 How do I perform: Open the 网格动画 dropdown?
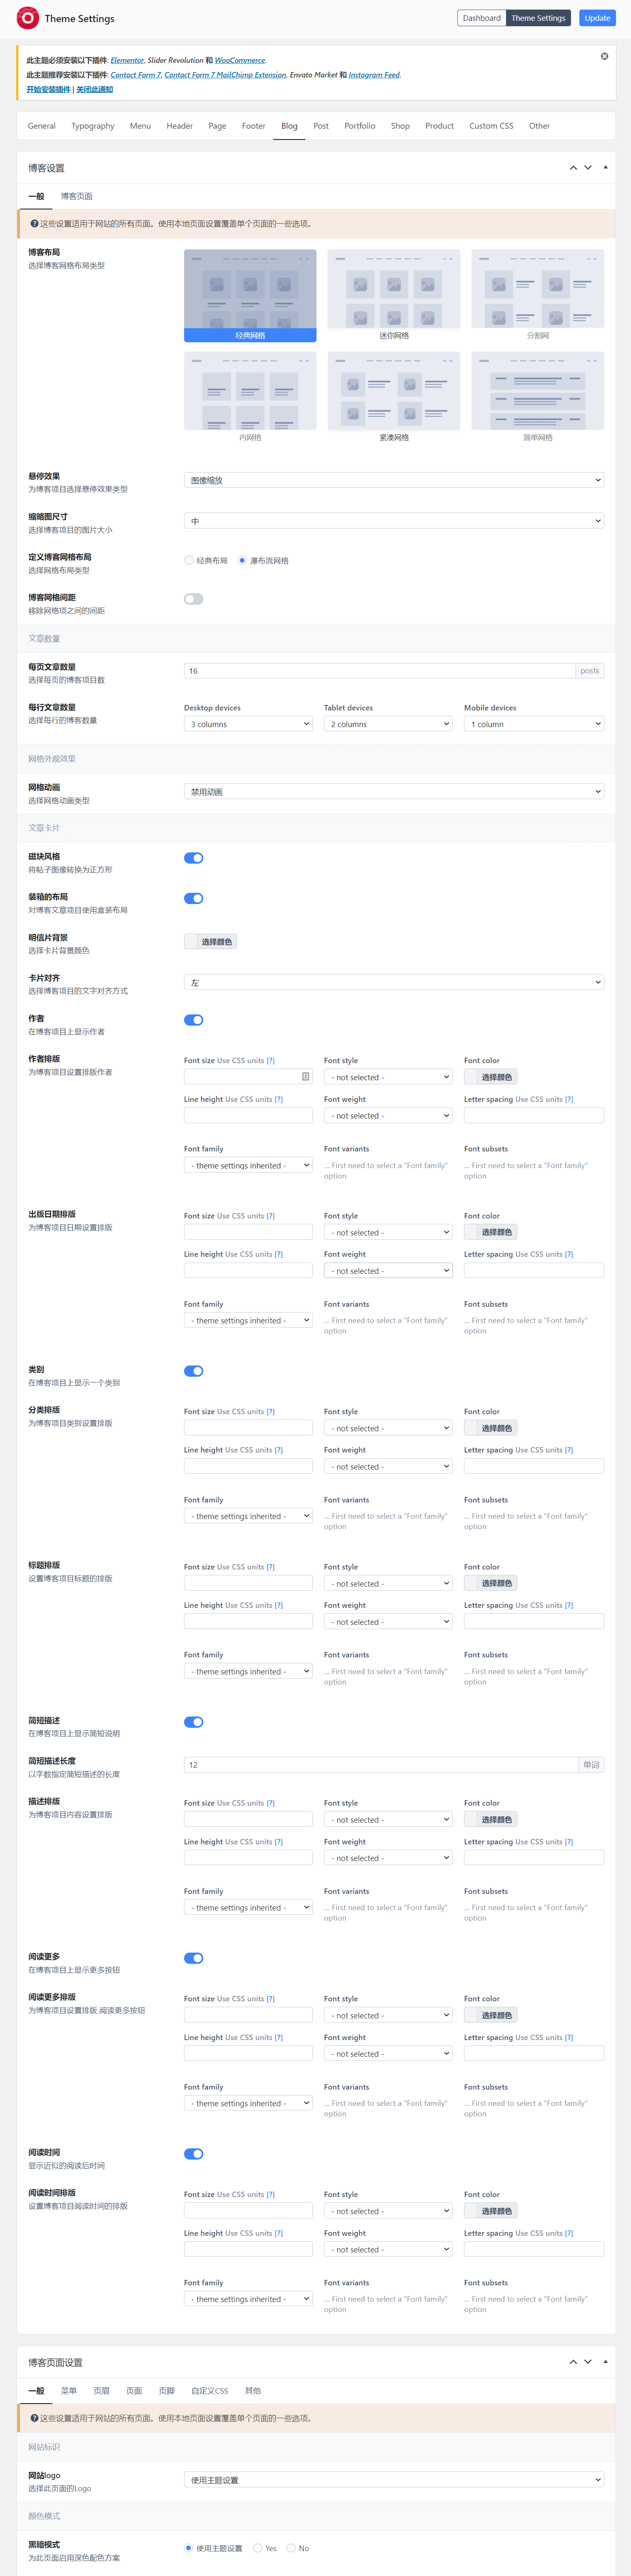click(x=394, y=792)
